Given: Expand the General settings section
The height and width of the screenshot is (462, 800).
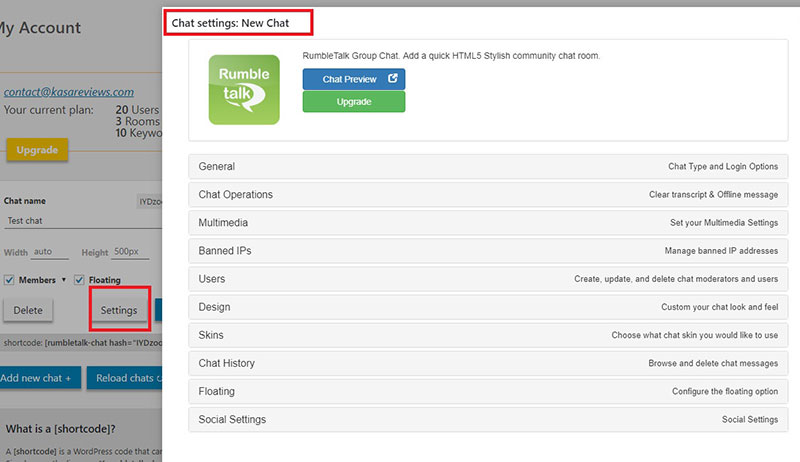Looking at the screenshot, I should (488, 166).
